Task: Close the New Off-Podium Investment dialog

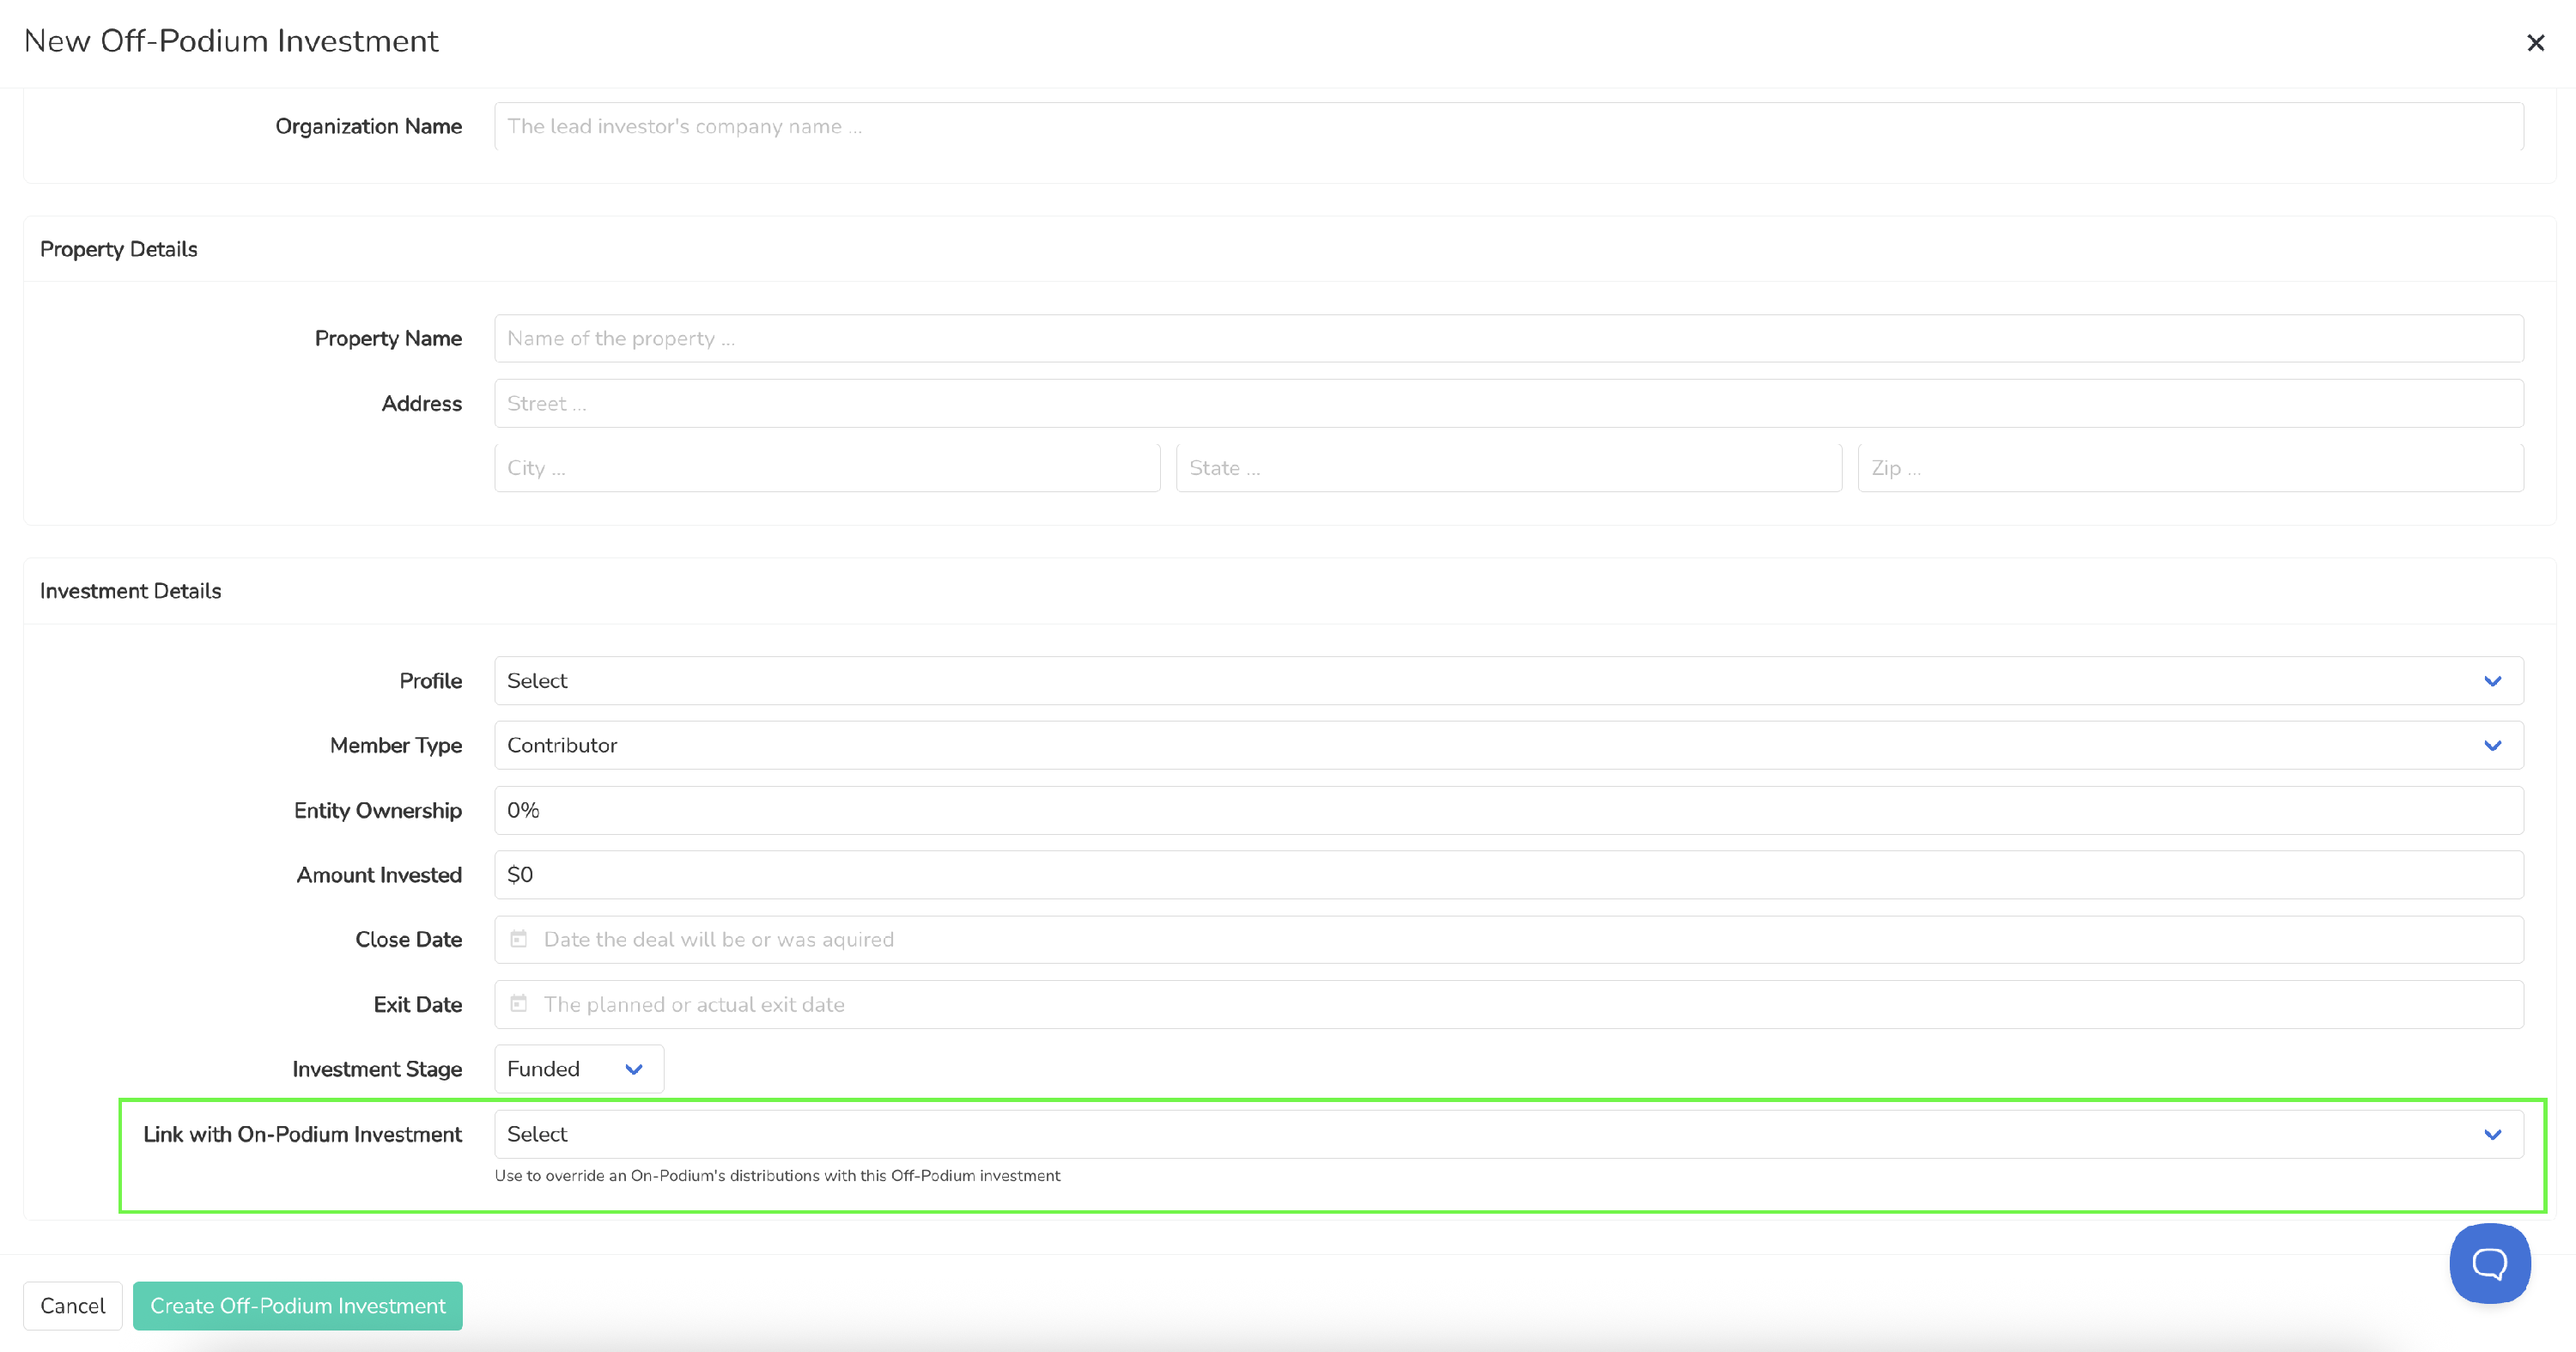Action: click(2535, 43)
